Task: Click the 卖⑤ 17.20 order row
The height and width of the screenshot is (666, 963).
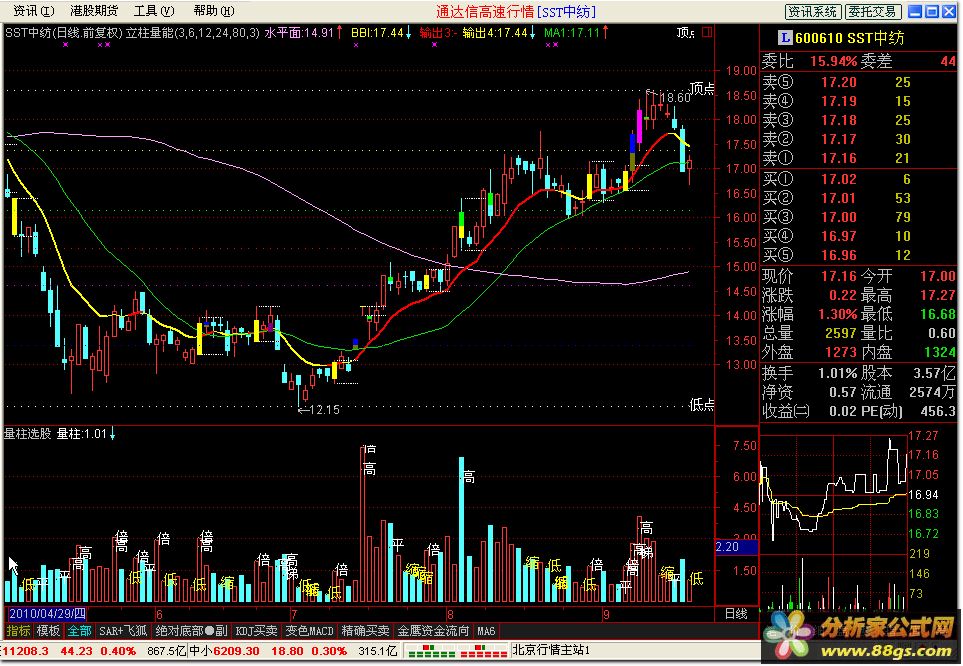Action: point(858,82)
